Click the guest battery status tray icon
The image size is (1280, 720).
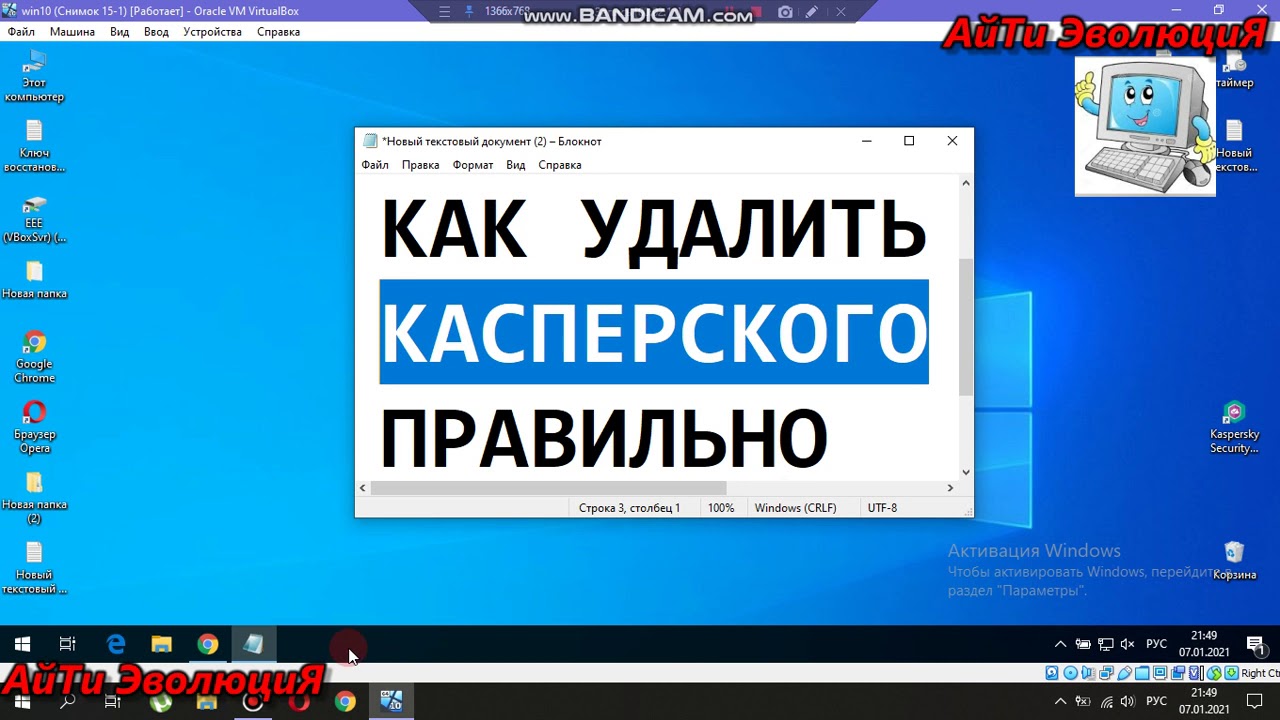click(x=1083, y=644)
